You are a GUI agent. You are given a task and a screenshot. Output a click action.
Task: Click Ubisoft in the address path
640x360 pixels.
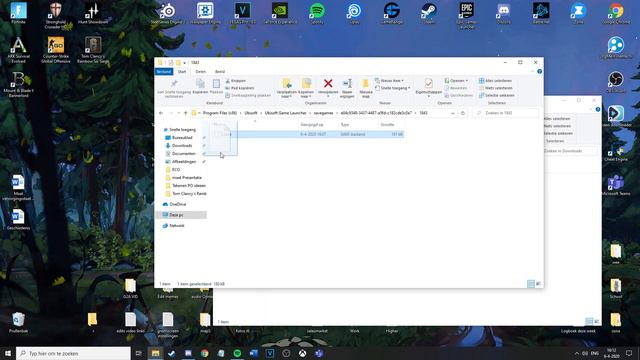click(251, 113)
